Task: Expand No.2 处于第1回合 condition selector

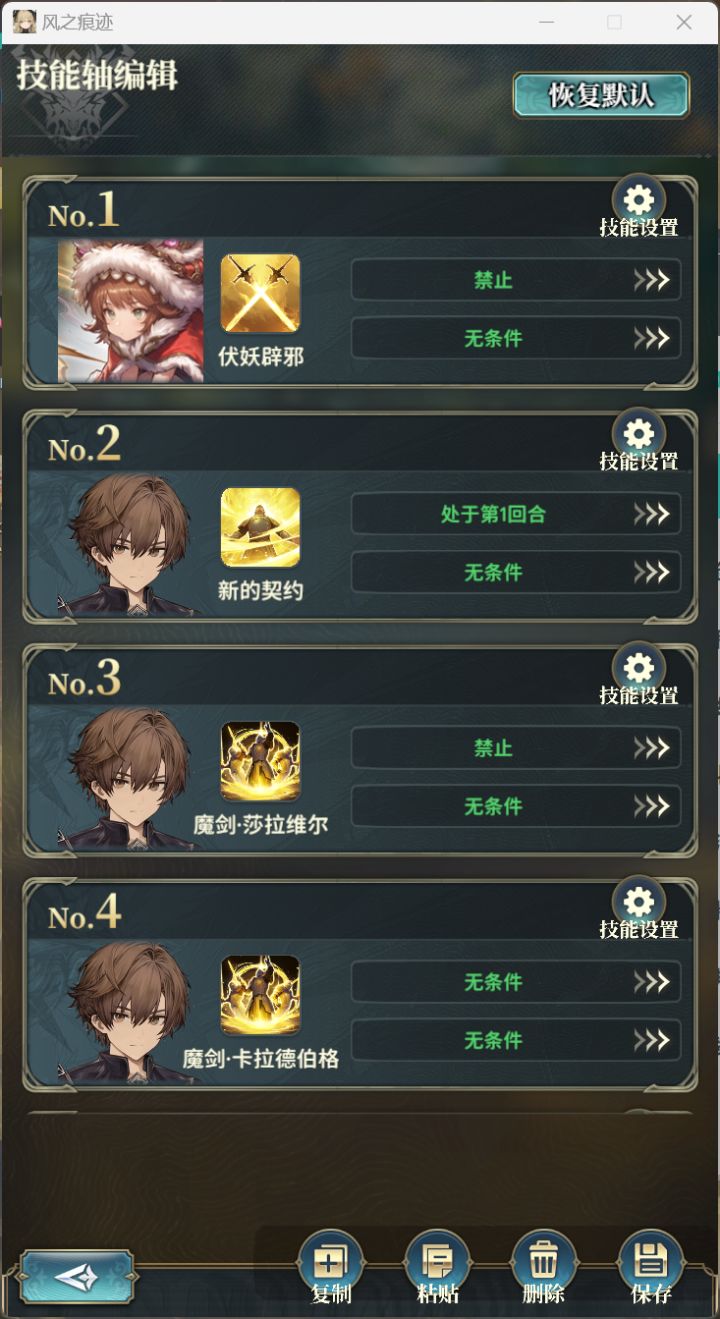Action: 516,514
